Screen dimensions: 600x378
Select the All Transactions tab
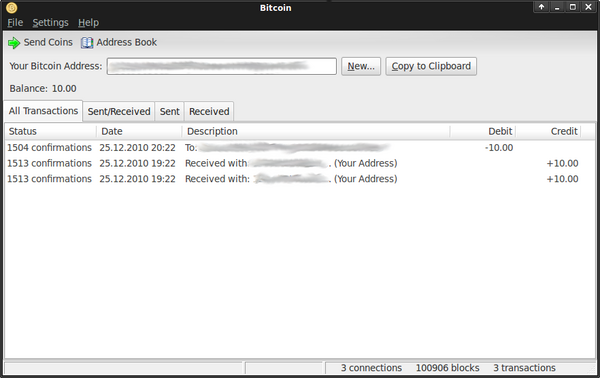click(43, 111)
